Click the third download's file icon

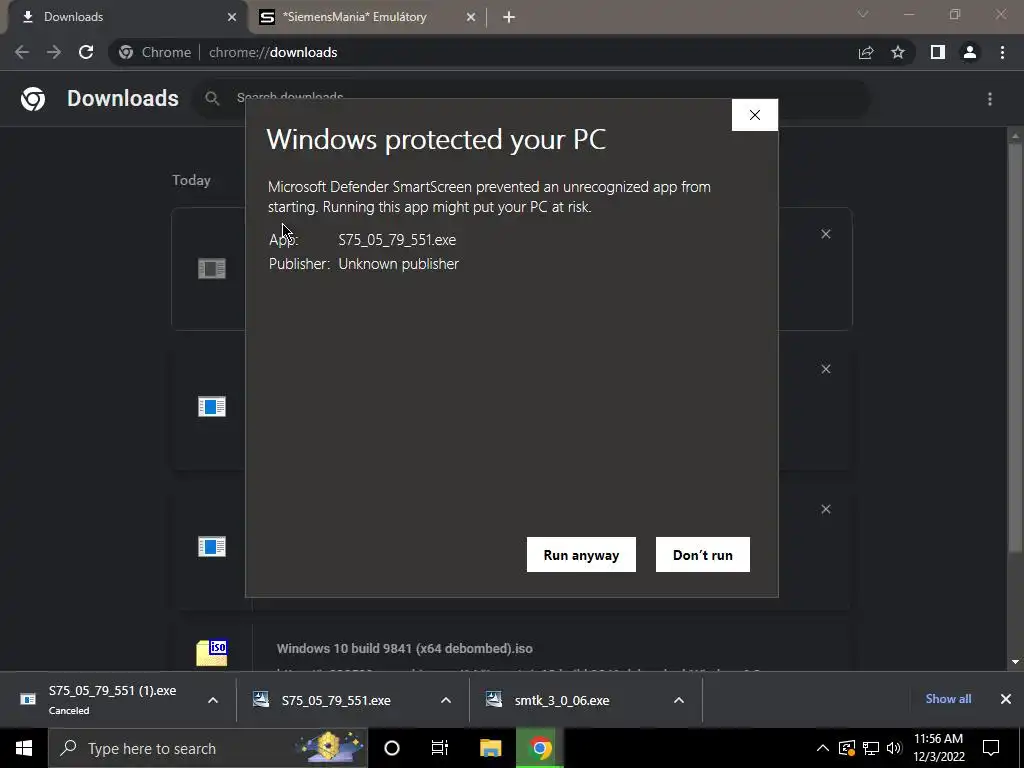pos(212,546)
